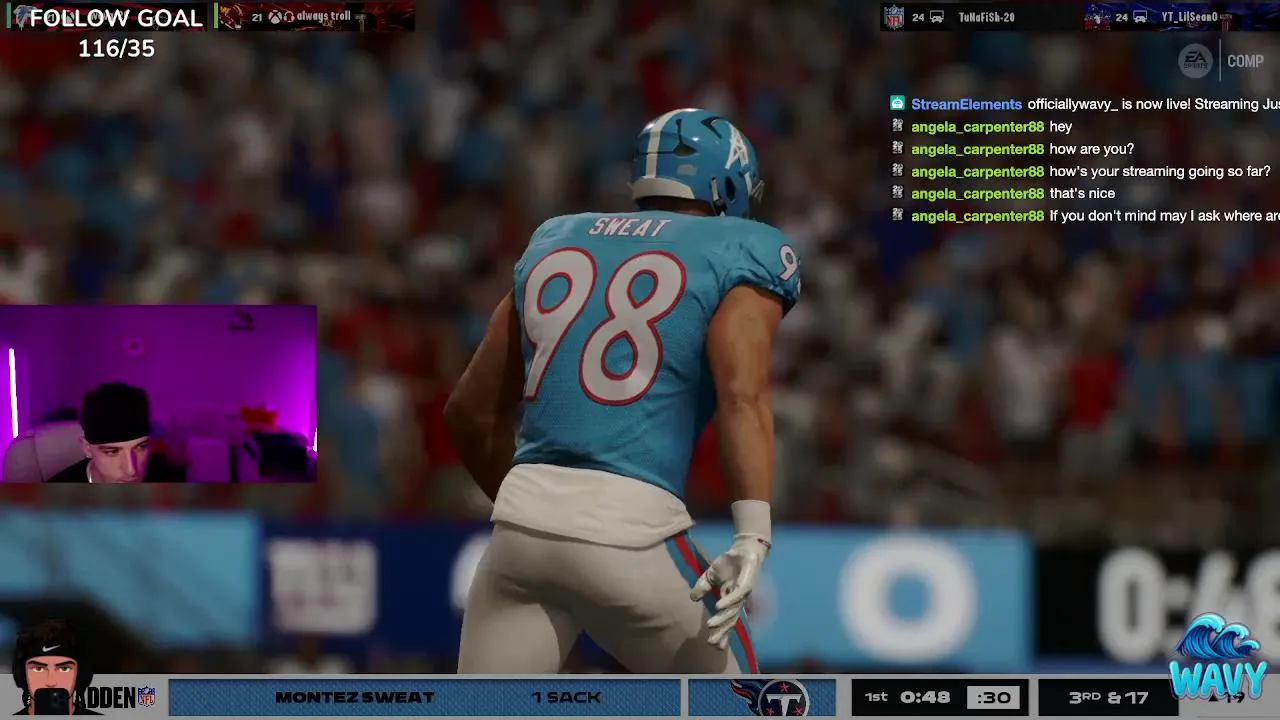
Task: Click the COMP mode label
Action: [1245, 61]
